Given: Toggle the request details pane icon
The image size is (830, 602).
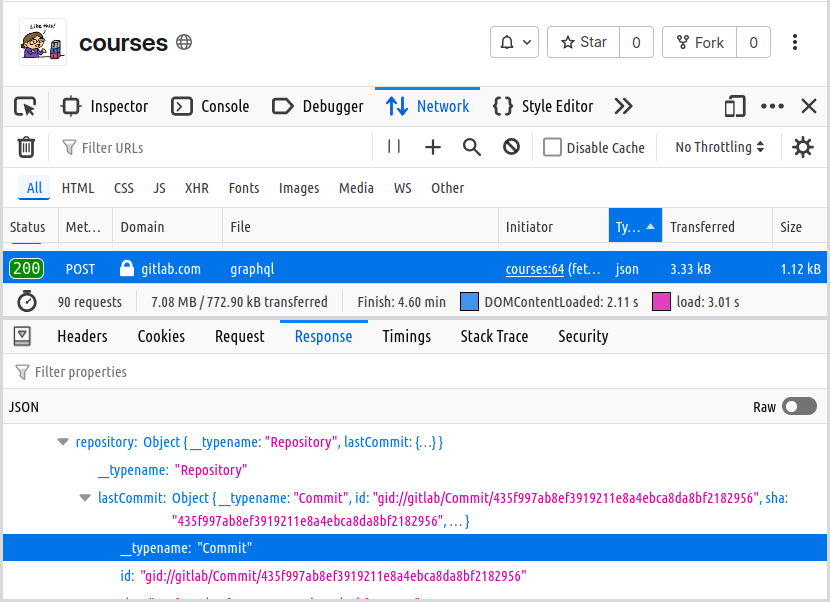Looking at the screenshot, I should point(22,336).
